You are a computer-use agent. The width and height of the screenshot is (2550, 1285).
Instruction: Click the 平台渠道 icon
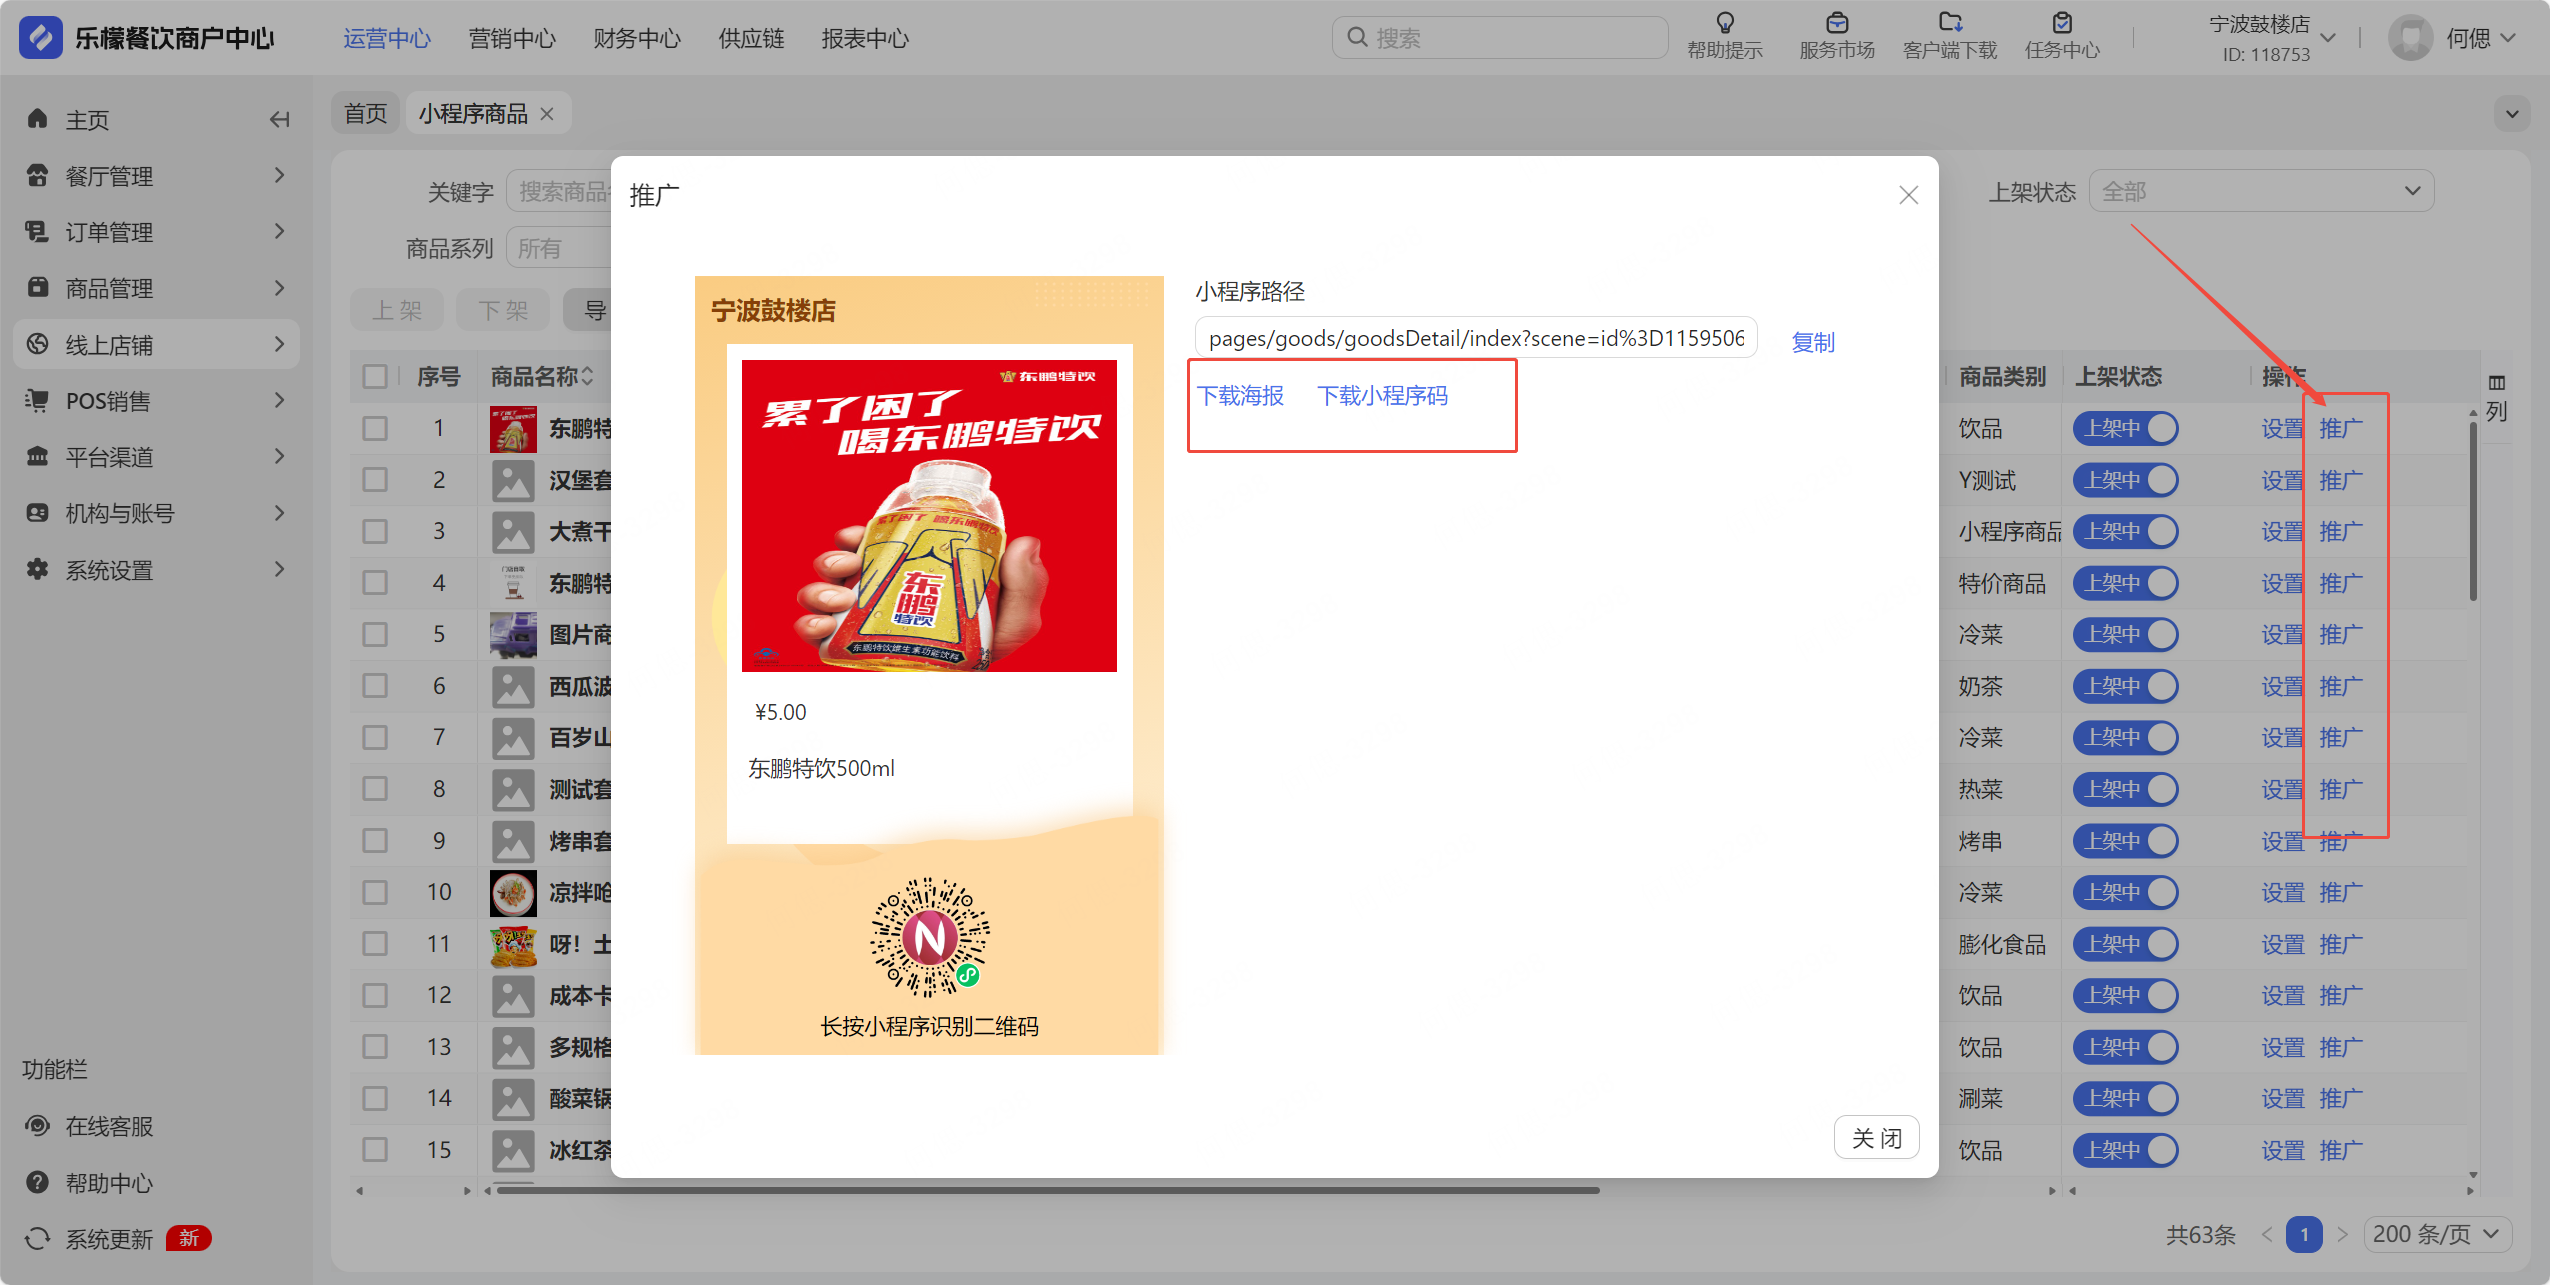(38, 457)
